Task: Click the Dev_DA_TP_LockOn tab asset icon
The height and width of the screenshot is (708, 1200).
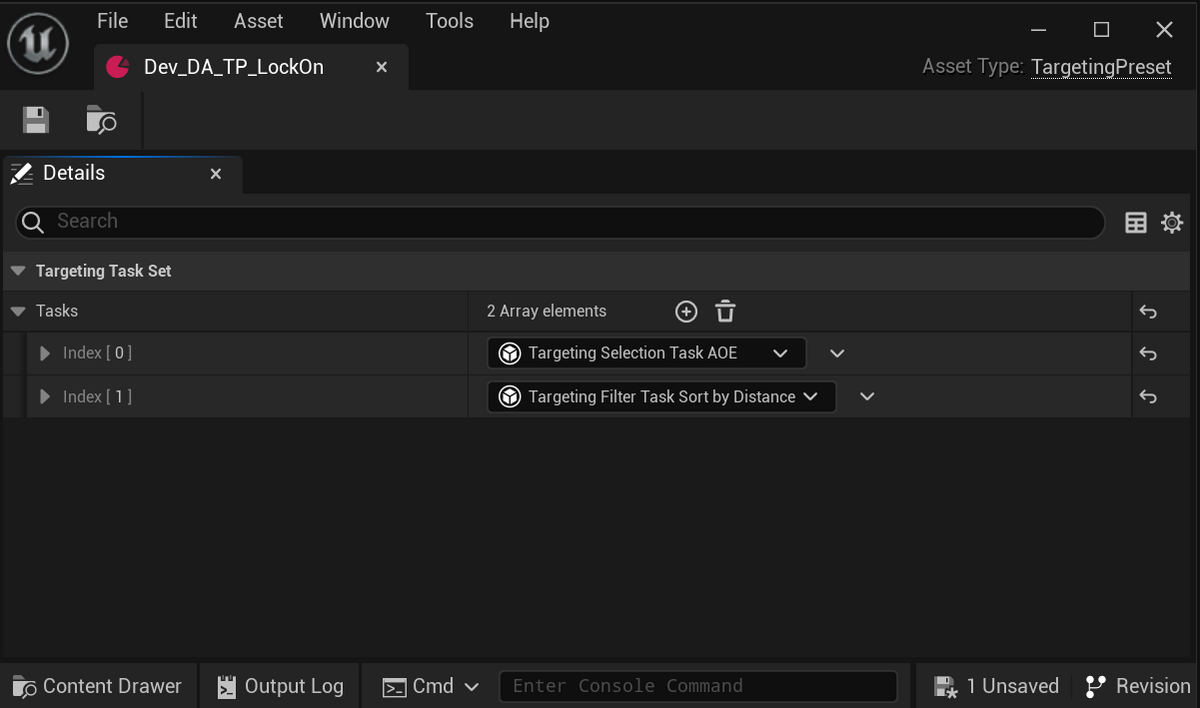Action: pos(118,67)
